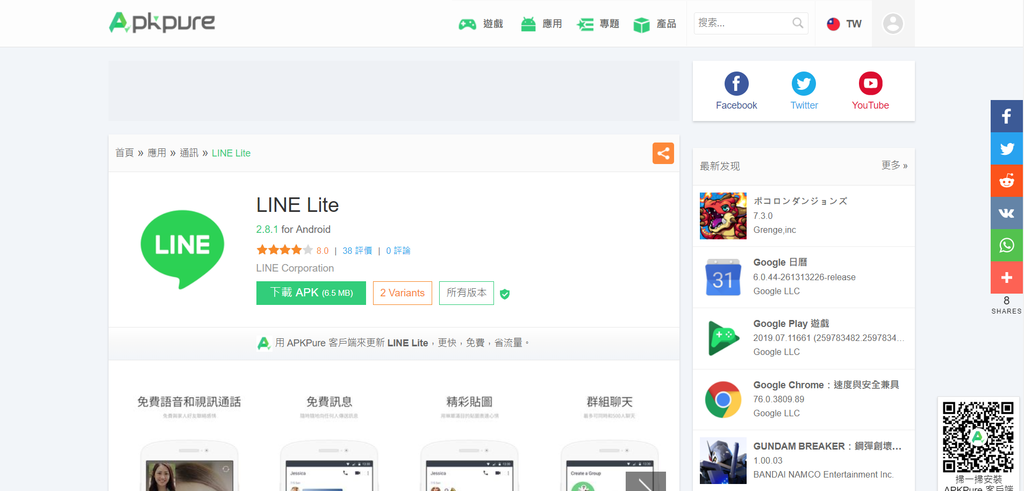Open the 產品 products menu

[x=655, y=24]
